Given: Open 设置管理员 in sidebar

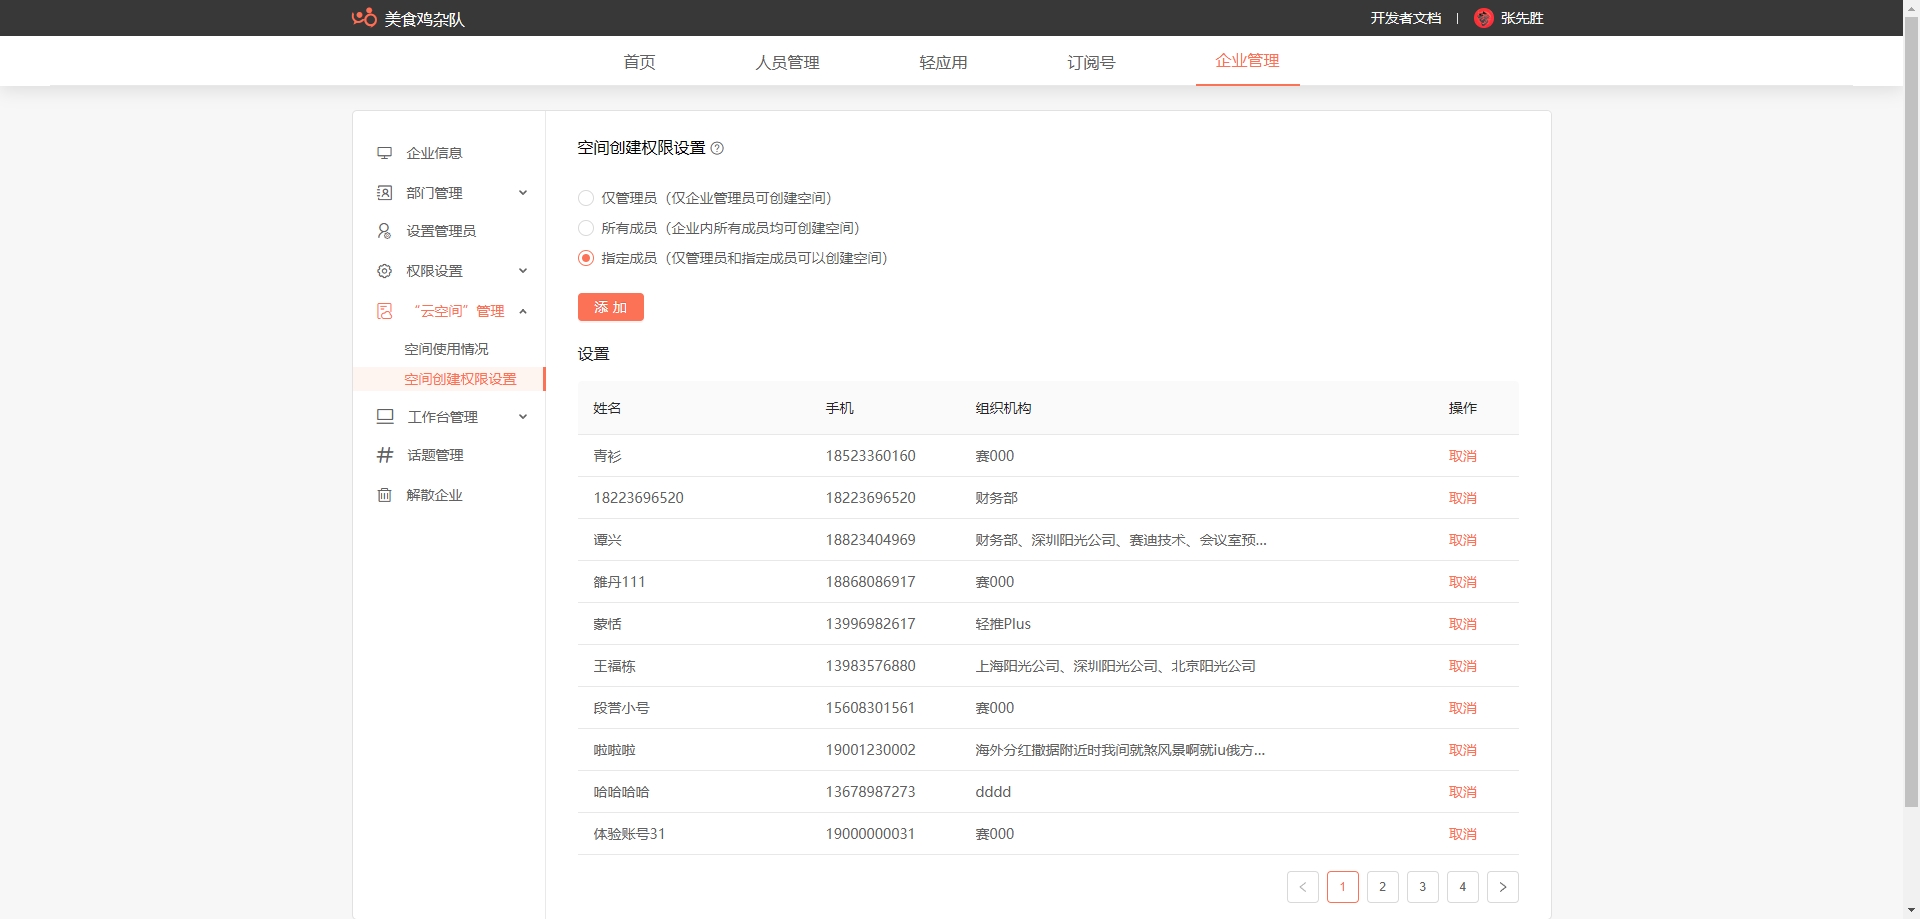Looking at the screenshot, I should (x=441, y=231).
